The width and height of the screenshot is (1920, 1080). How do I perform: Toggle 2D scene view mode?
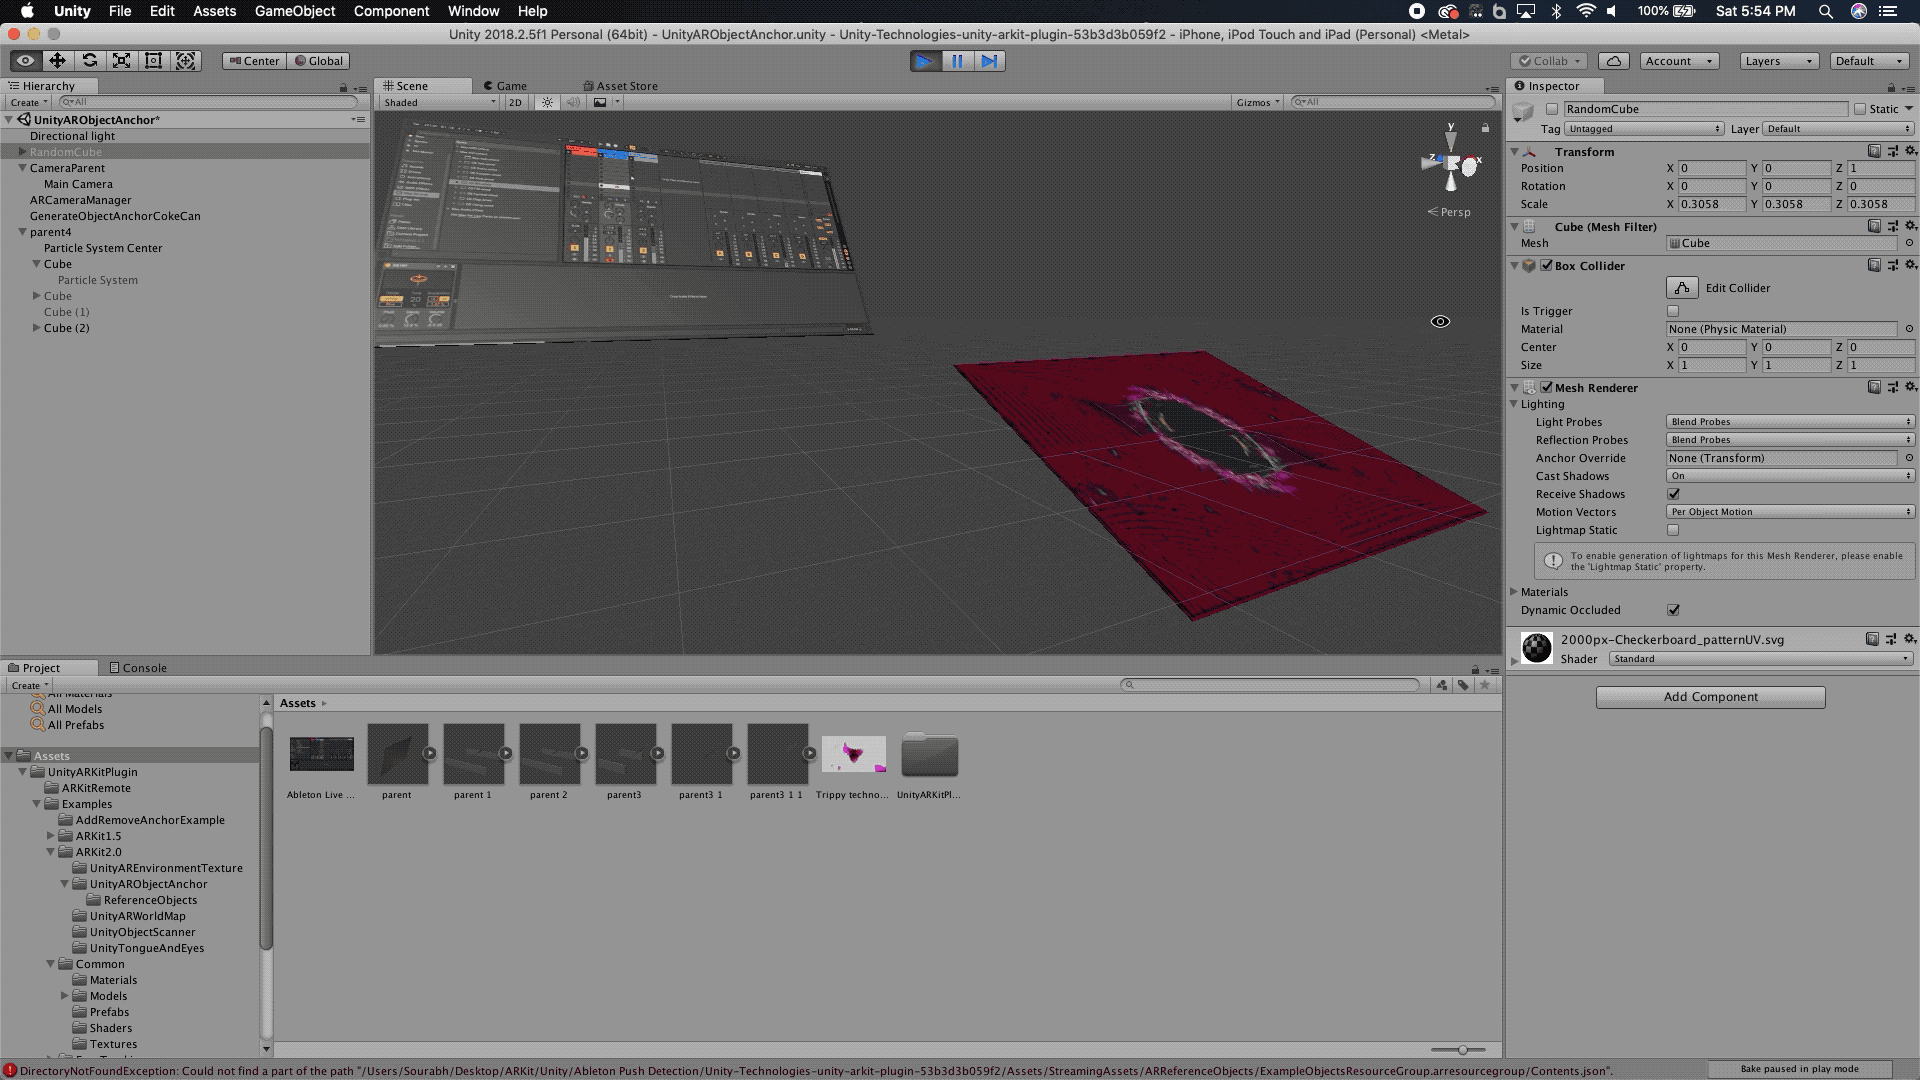tap(515, 102)
